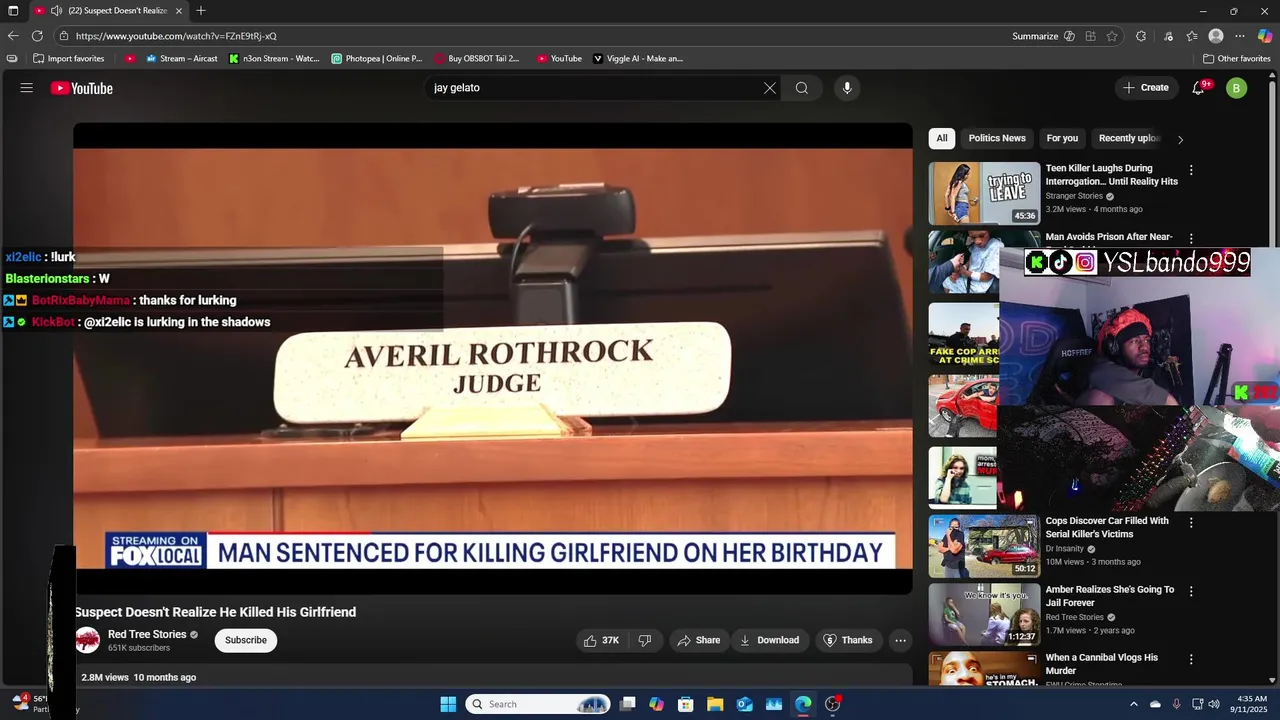
Task: Open more actions ellipsis below video
Action: click(x=900, y=640)
